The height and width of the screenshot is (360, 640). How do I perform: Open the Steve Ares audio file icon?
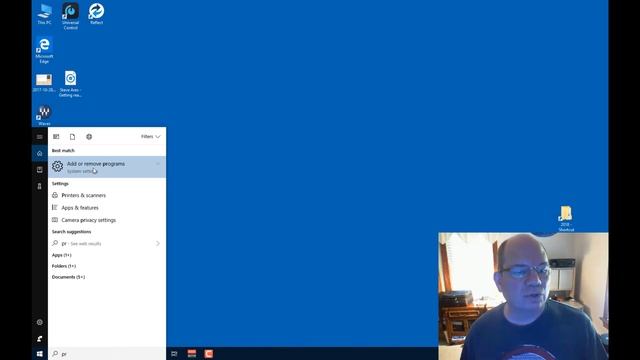point(70,84)
